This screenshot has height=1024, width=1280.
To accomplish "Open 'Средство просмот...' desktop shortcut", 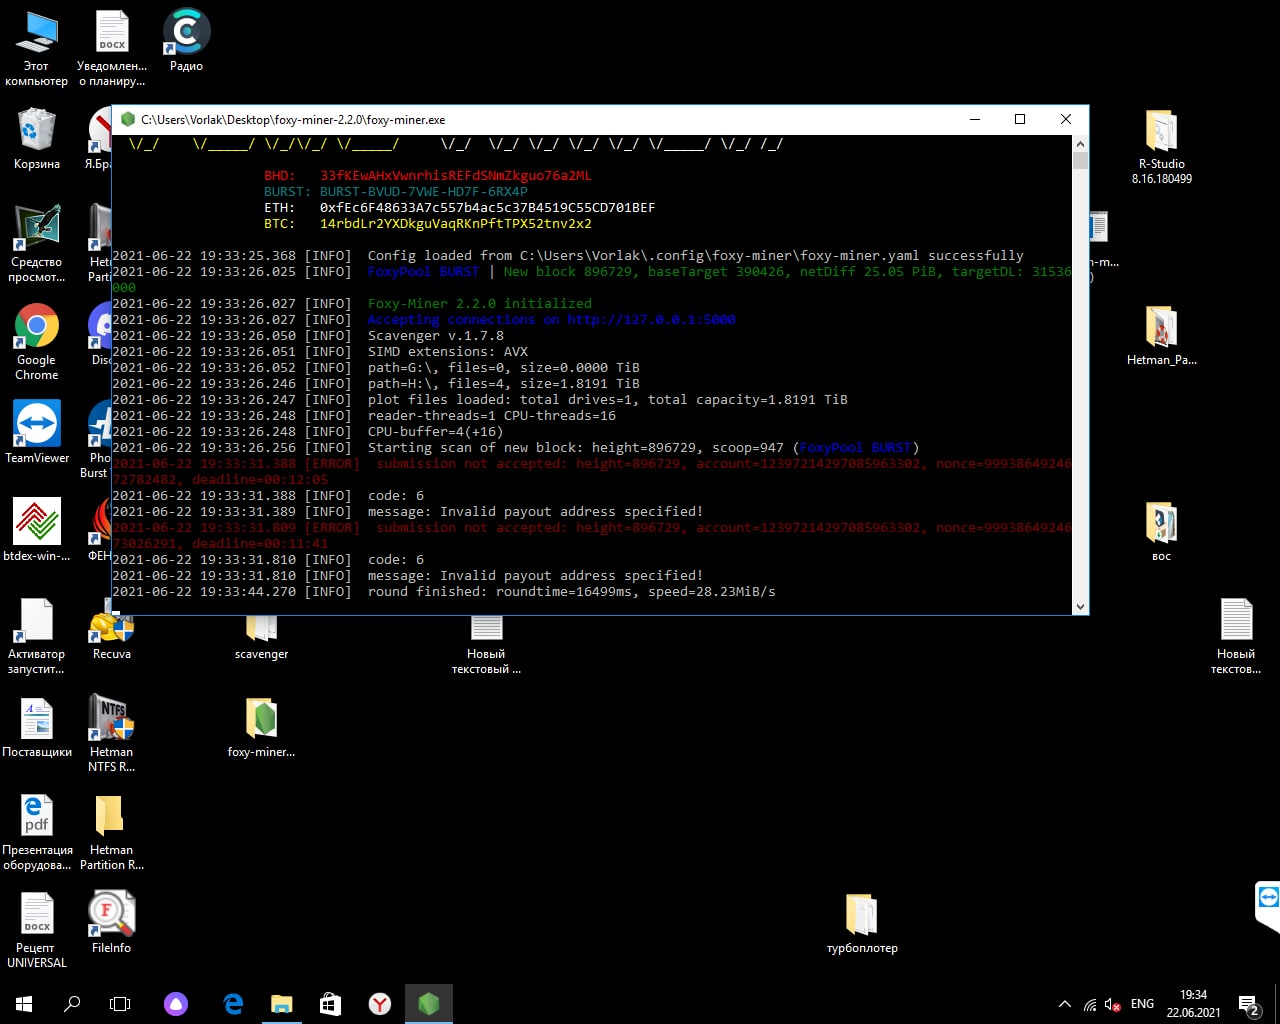I will (x=37, y=244).
